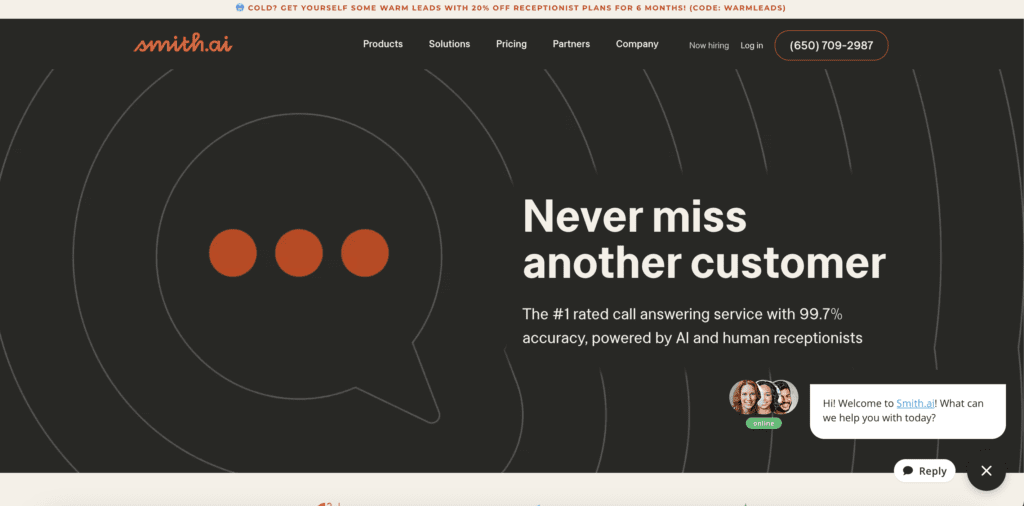Click the 20% off warm leads promo banner
The image size is (1024, 506).
point(511,8)
